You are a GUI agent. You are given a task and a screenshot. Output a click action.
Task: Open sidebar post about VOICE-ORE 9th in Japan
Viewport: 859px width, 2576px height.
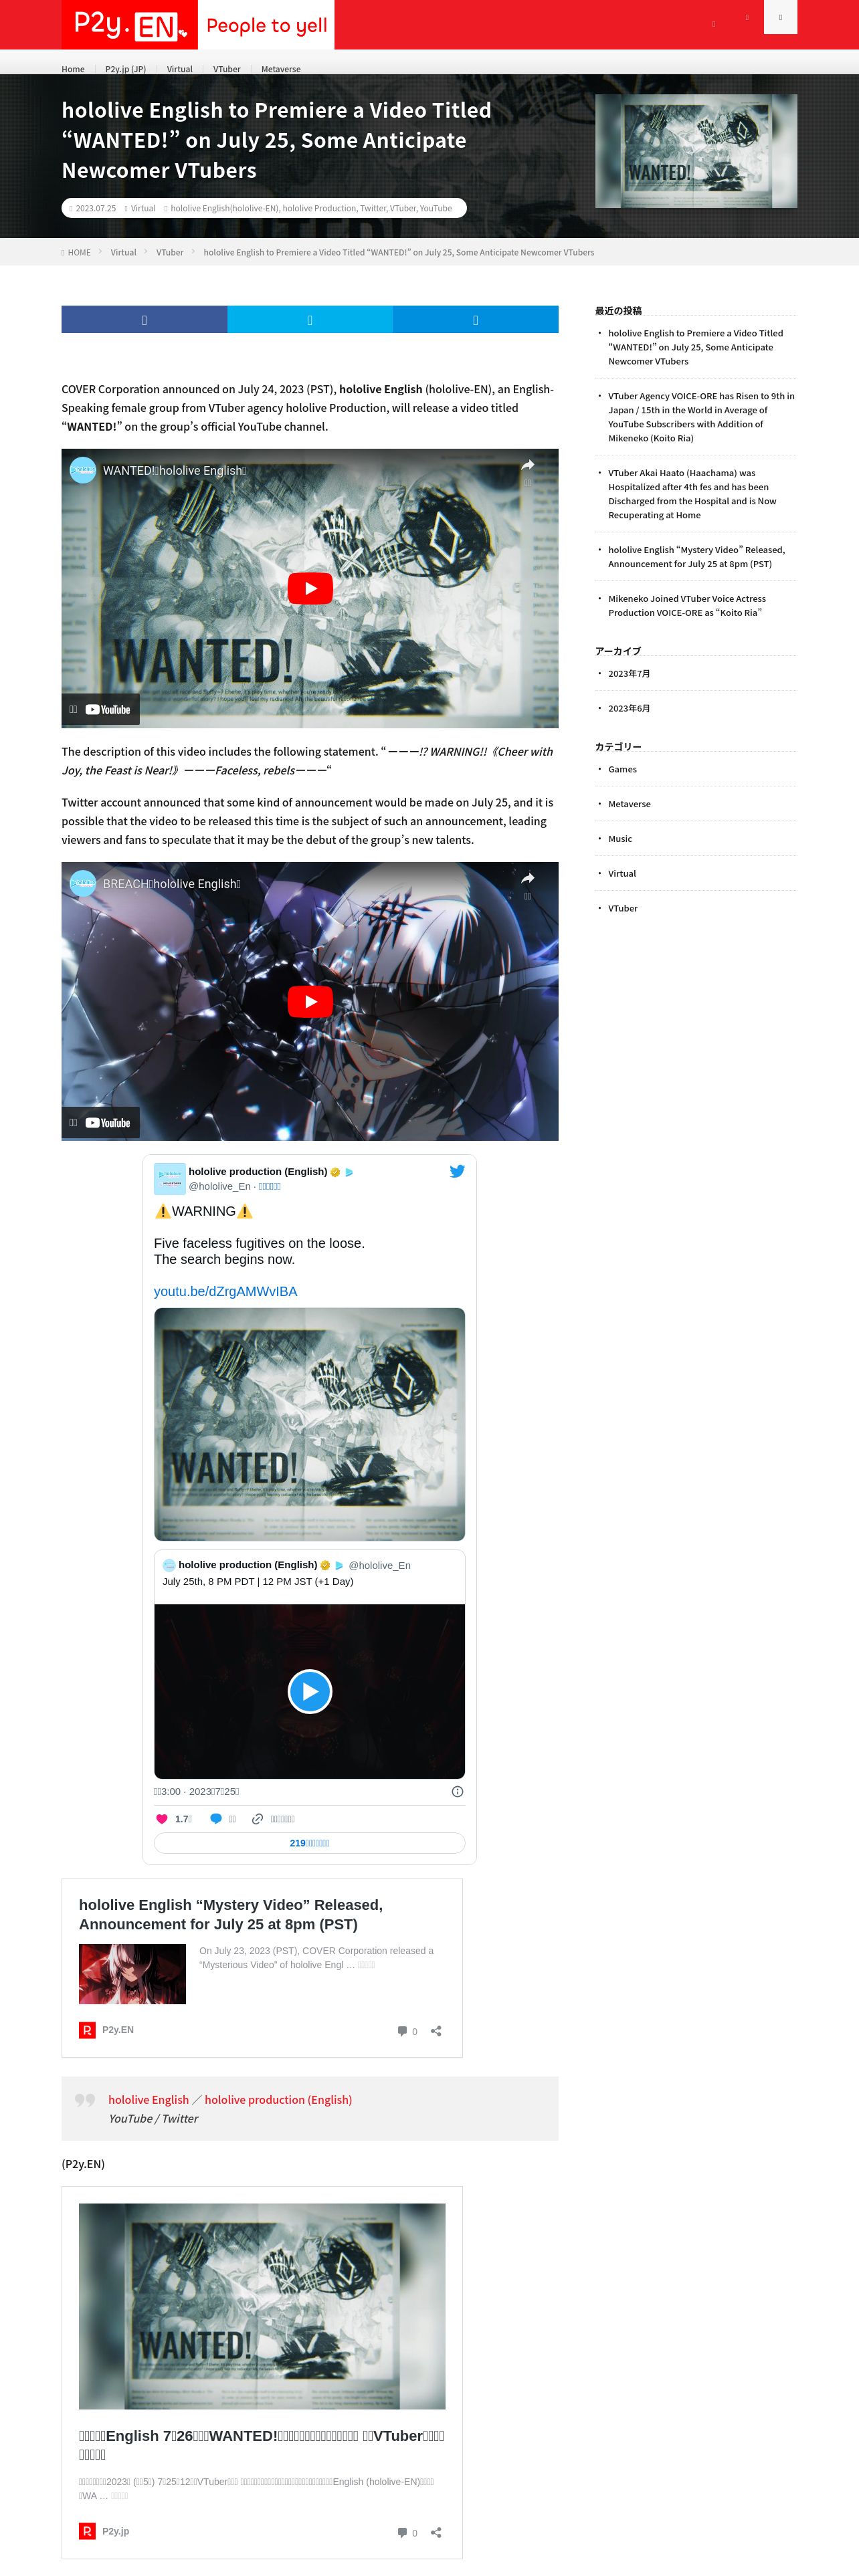pyautogui.click(x=701, y=417)
